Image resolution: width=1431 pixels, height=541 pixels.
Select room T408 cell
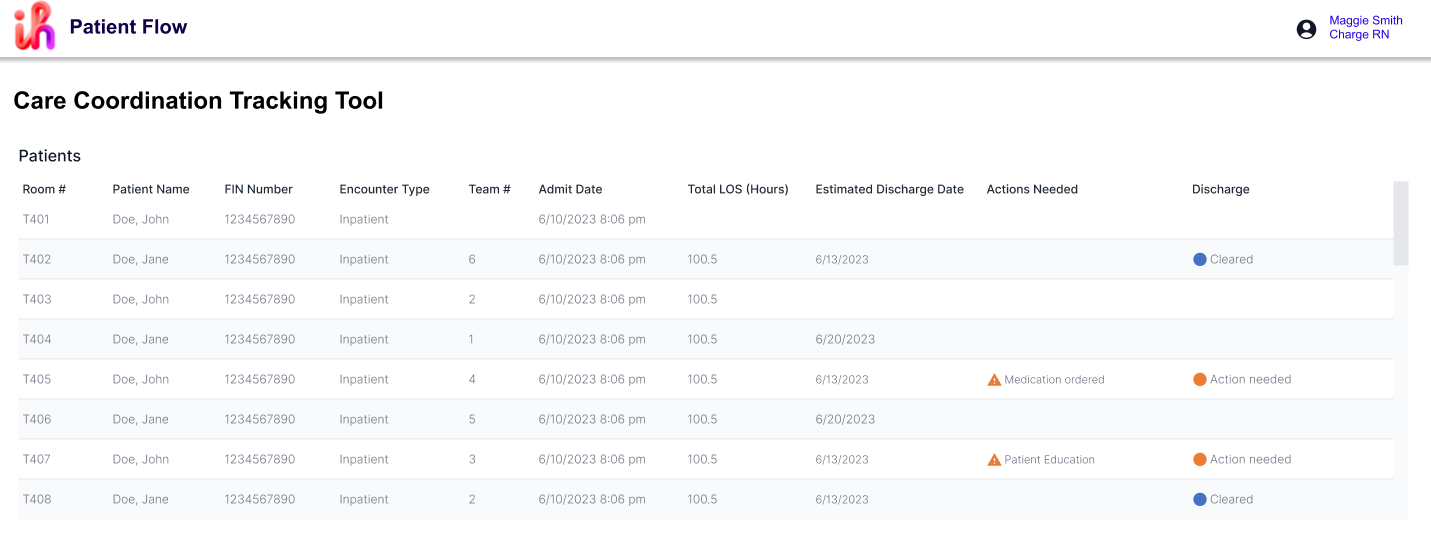36,499
